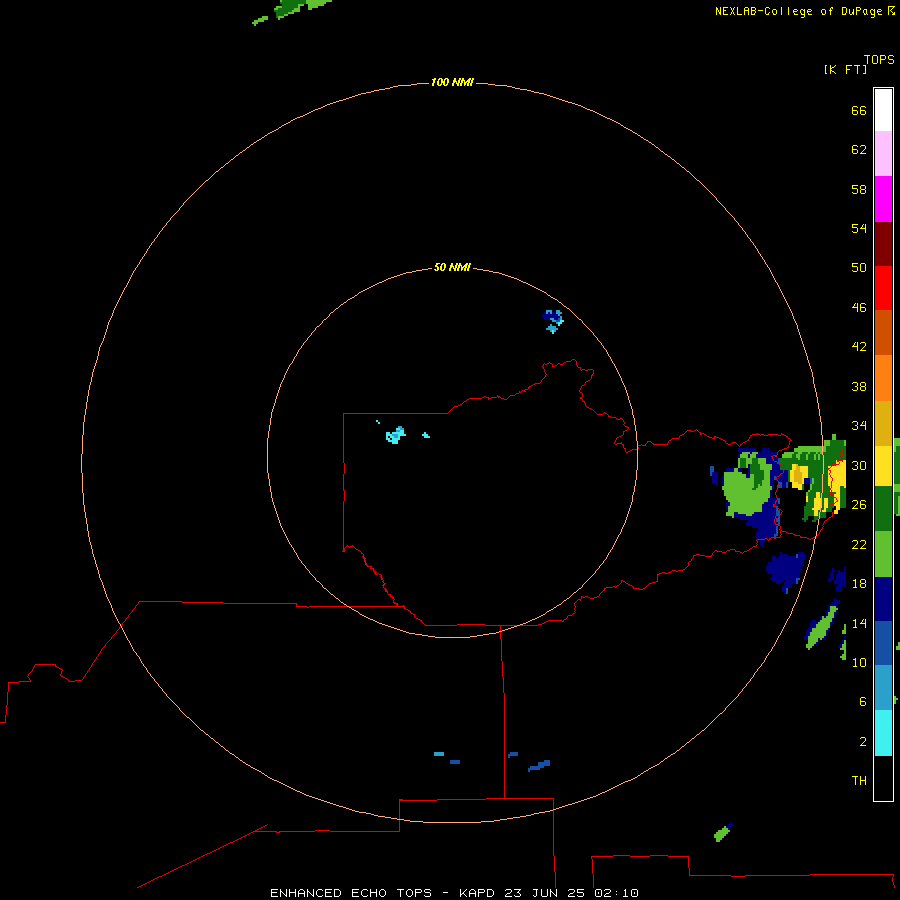Select the 14 legend value
Viewport: 900px width, 900px height.
859,623
